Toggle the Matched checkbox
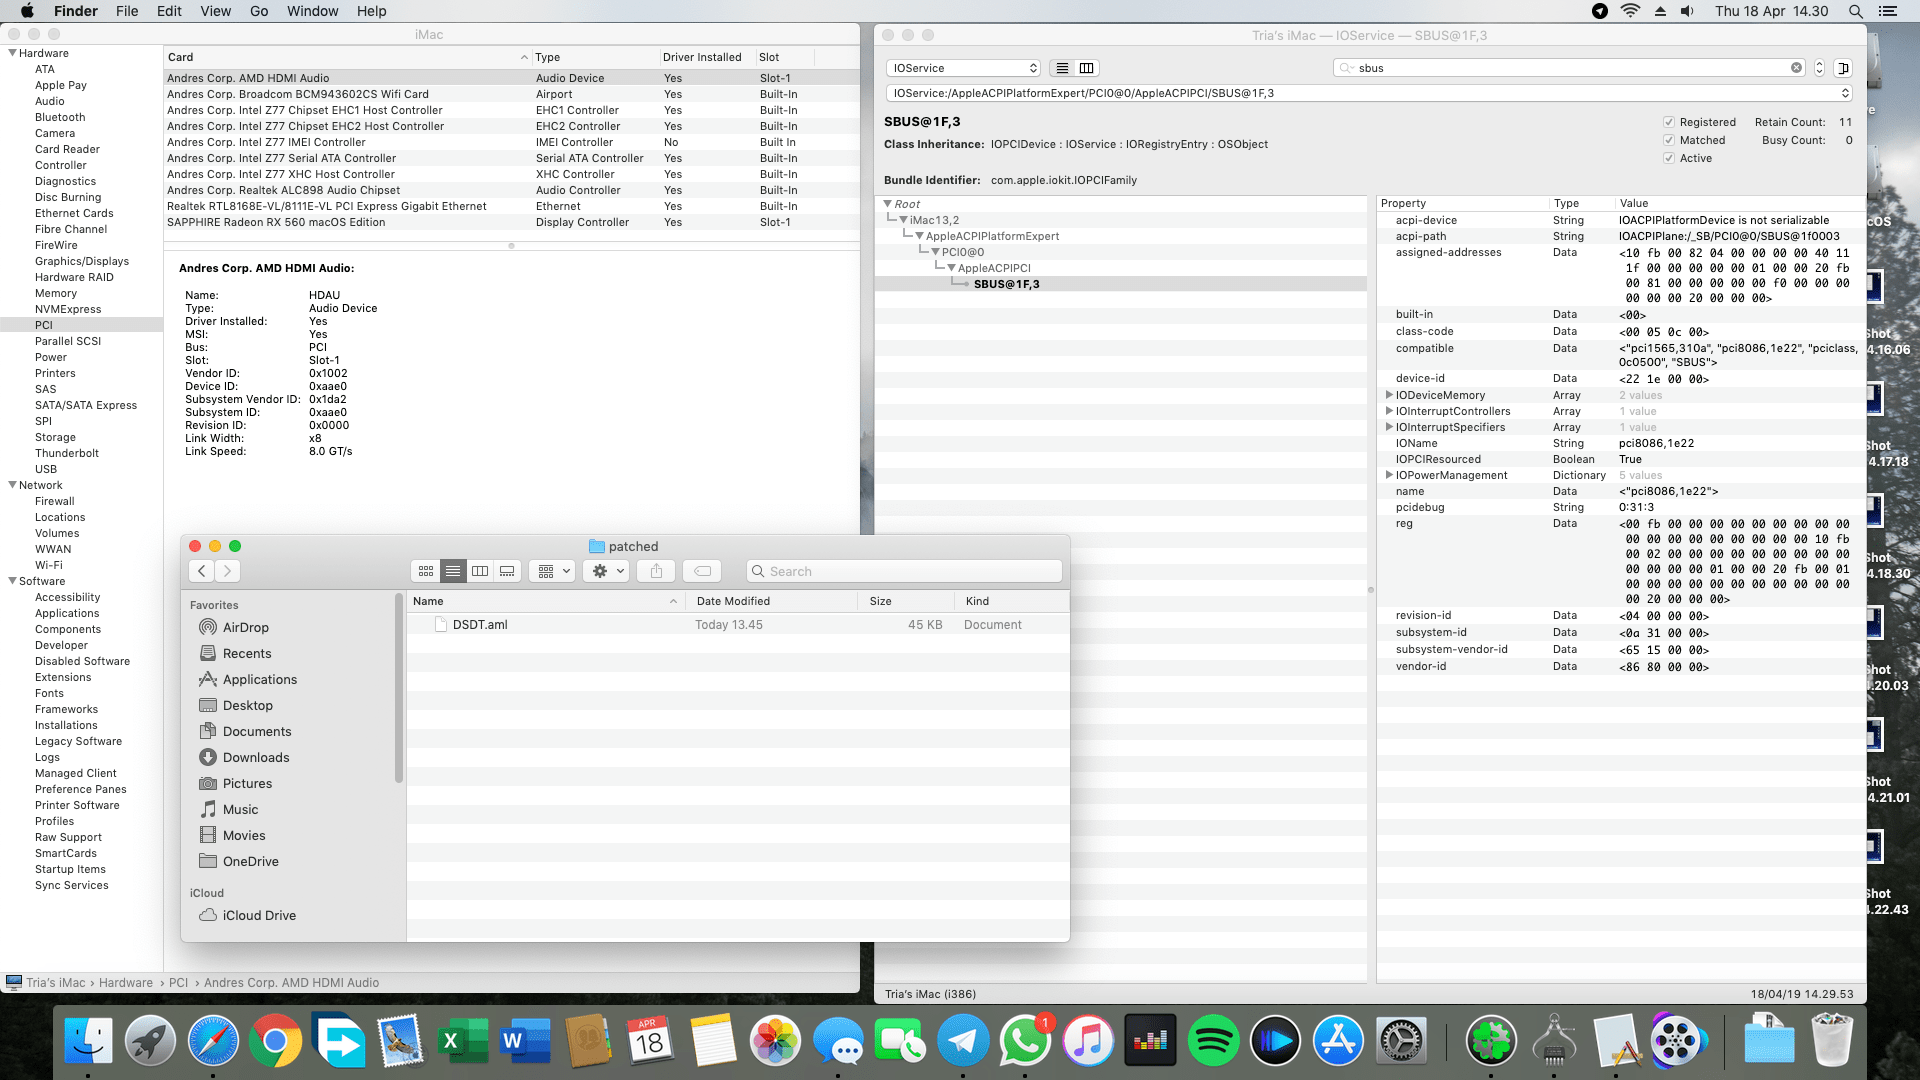1920x1080 pixels. pos(1668,140)
